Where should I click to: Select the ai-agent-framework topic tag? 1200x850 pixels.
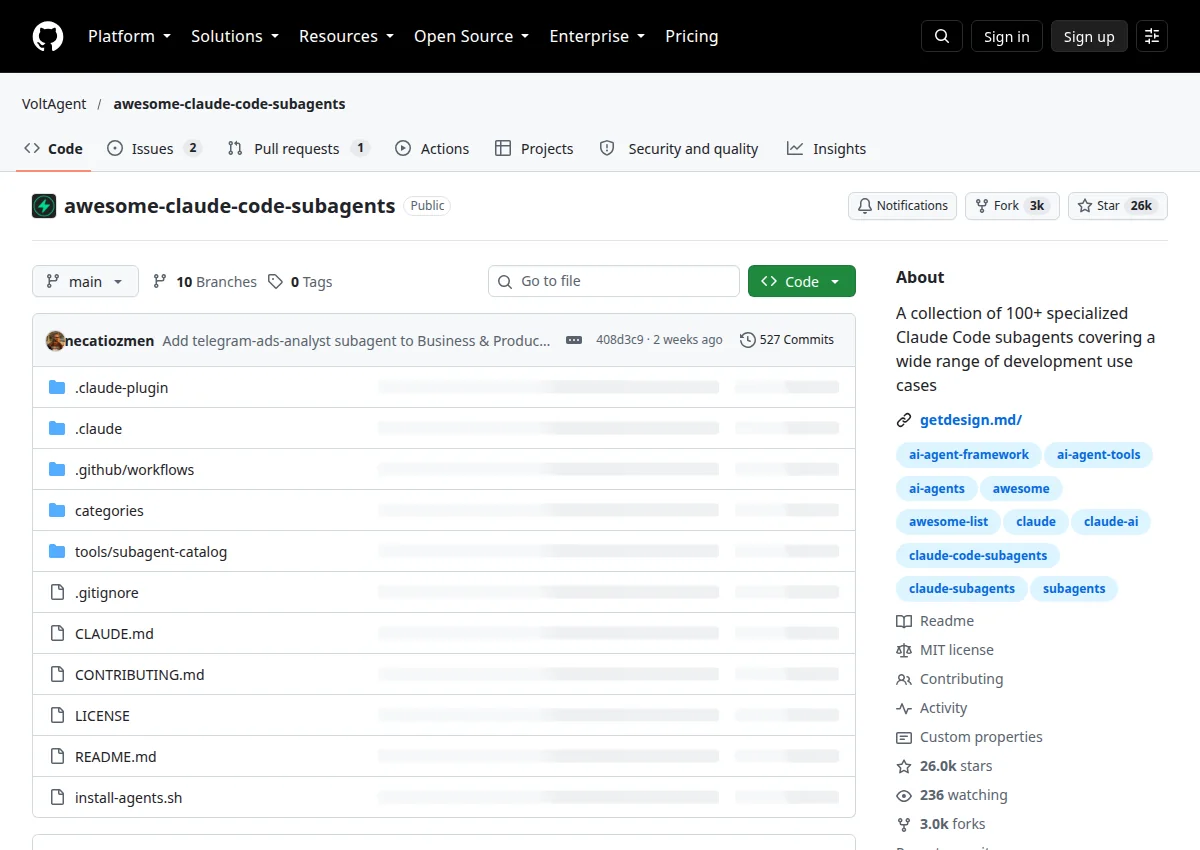click(969, 454)
